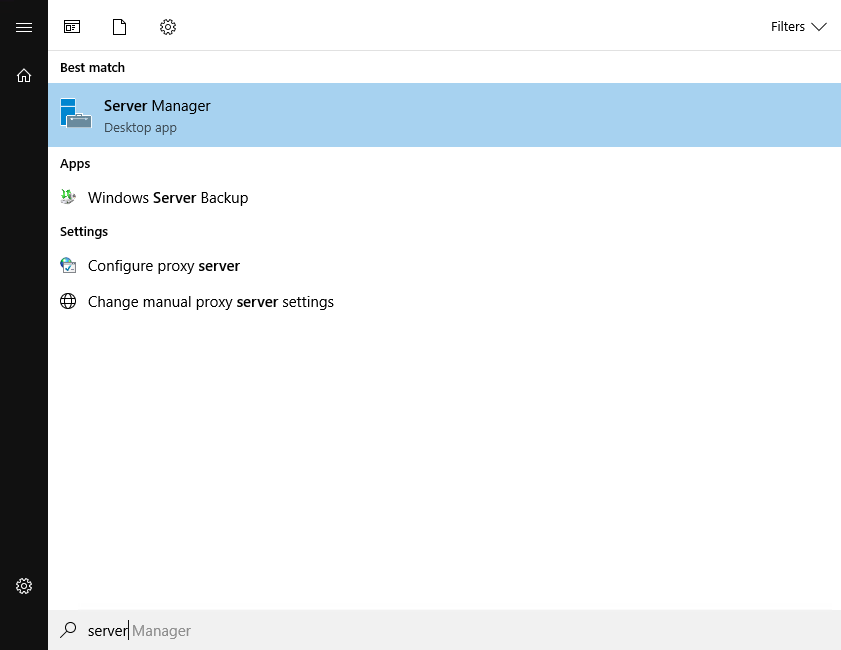
Task: Select the 'Desktop app' subtitle text
Action: pos(140,128)
